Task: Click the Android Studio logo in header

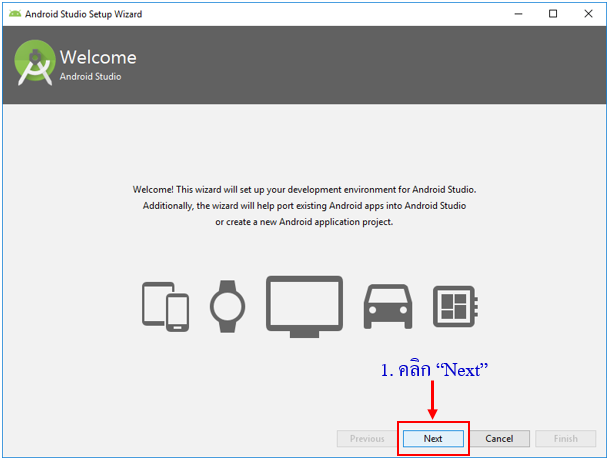Action: pos(34,64)
